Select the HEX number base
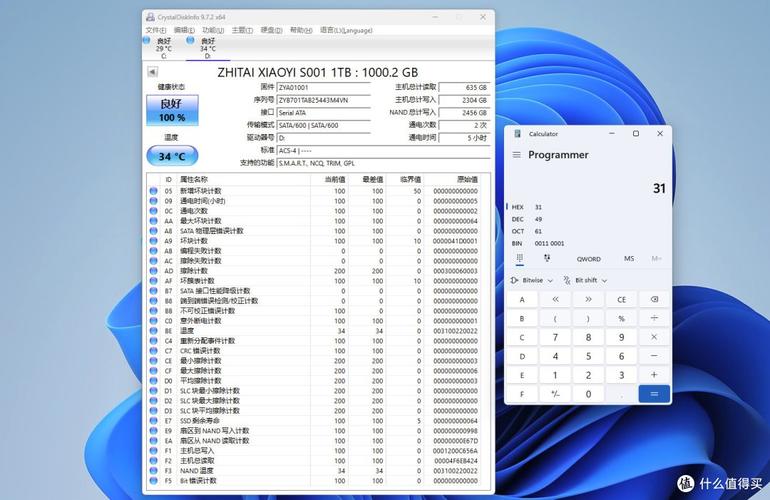The height and width of the screenshot is (500, 770). coord(518,208)
